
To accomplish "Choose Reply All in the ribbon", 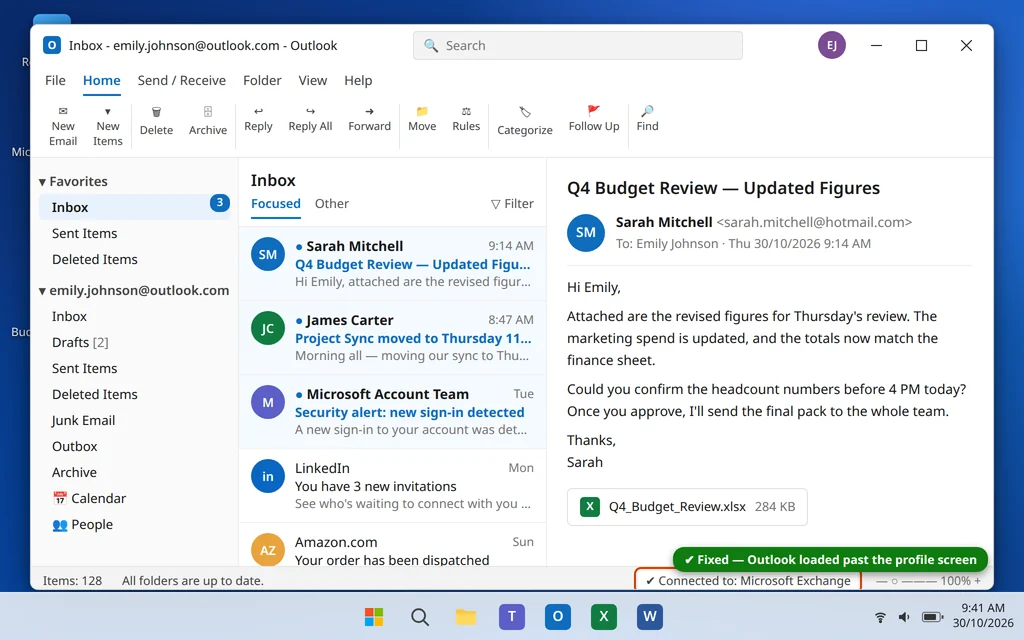I will (310, 120).
